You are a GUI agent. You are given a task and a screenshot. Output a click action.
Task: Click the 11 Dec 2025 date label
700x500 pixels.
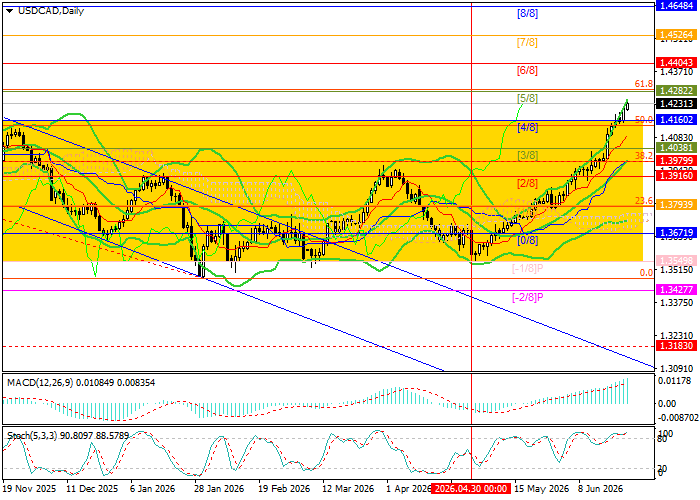click(92, 488)
